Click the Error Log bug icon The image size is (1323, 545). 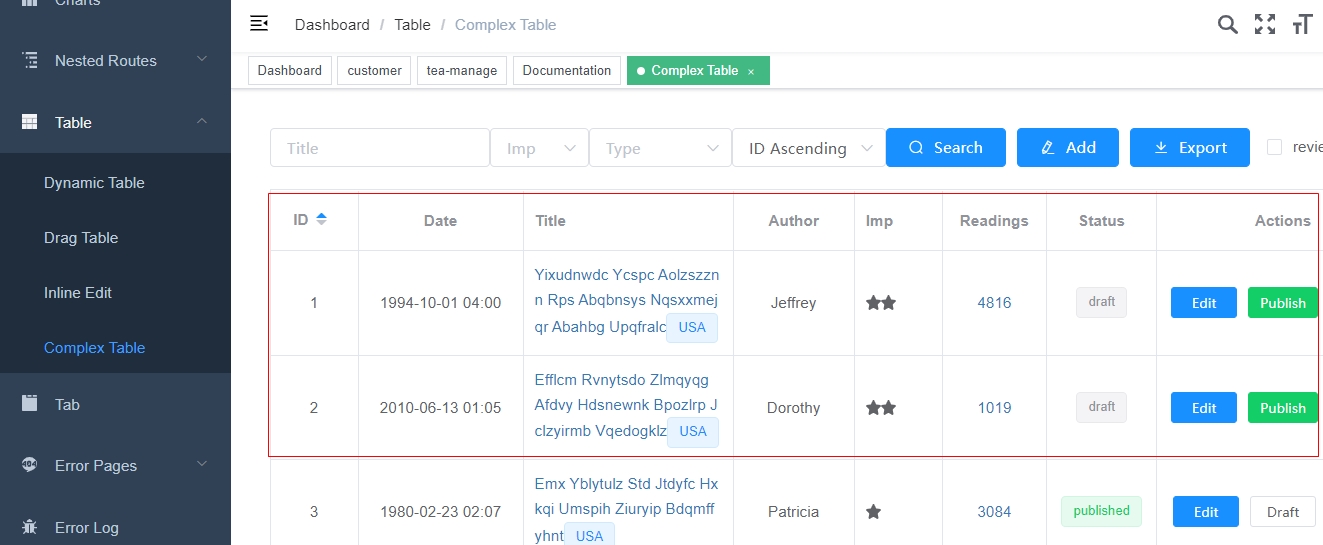(30, 527)
